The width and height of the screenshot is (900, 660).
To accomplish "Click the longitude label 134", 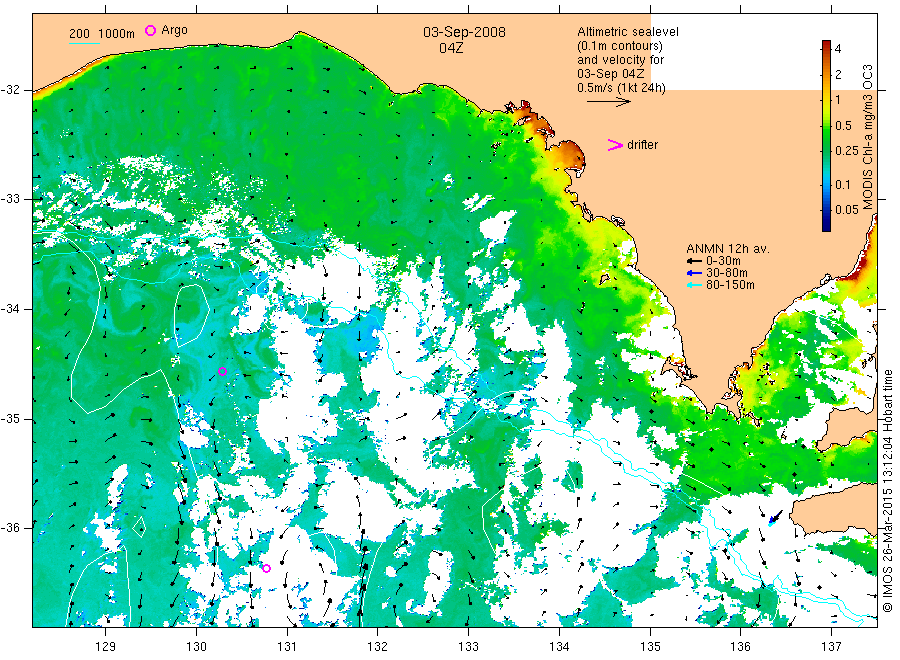I will point(559,647).
